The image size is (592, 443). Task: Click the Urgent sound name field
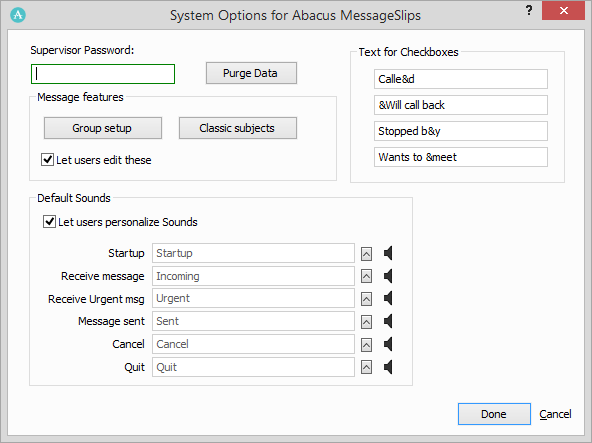point(253,298)
